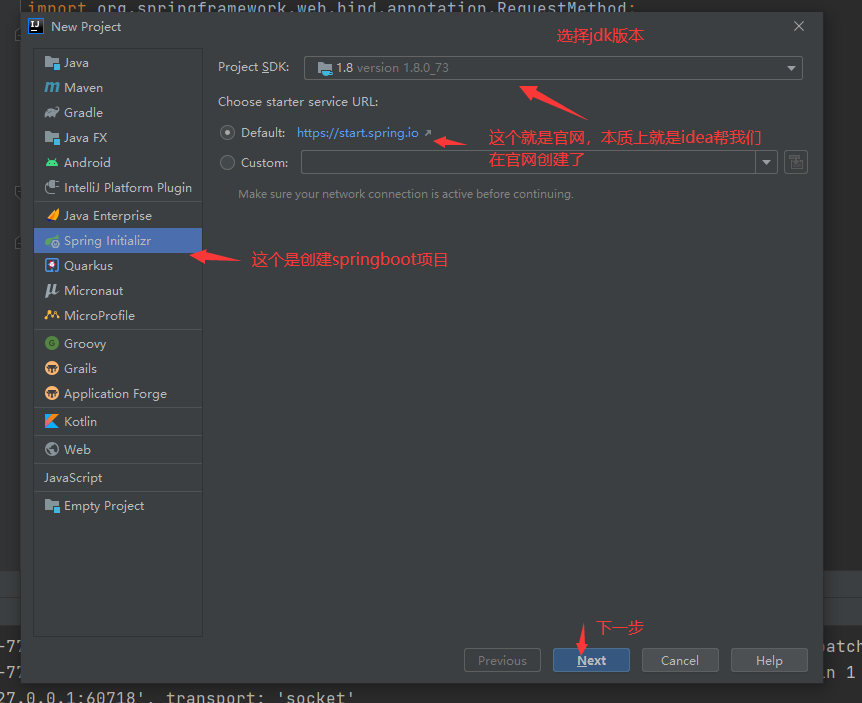Select the Java project type icon
The image size is (862, 703).
[x=52, y=63]
